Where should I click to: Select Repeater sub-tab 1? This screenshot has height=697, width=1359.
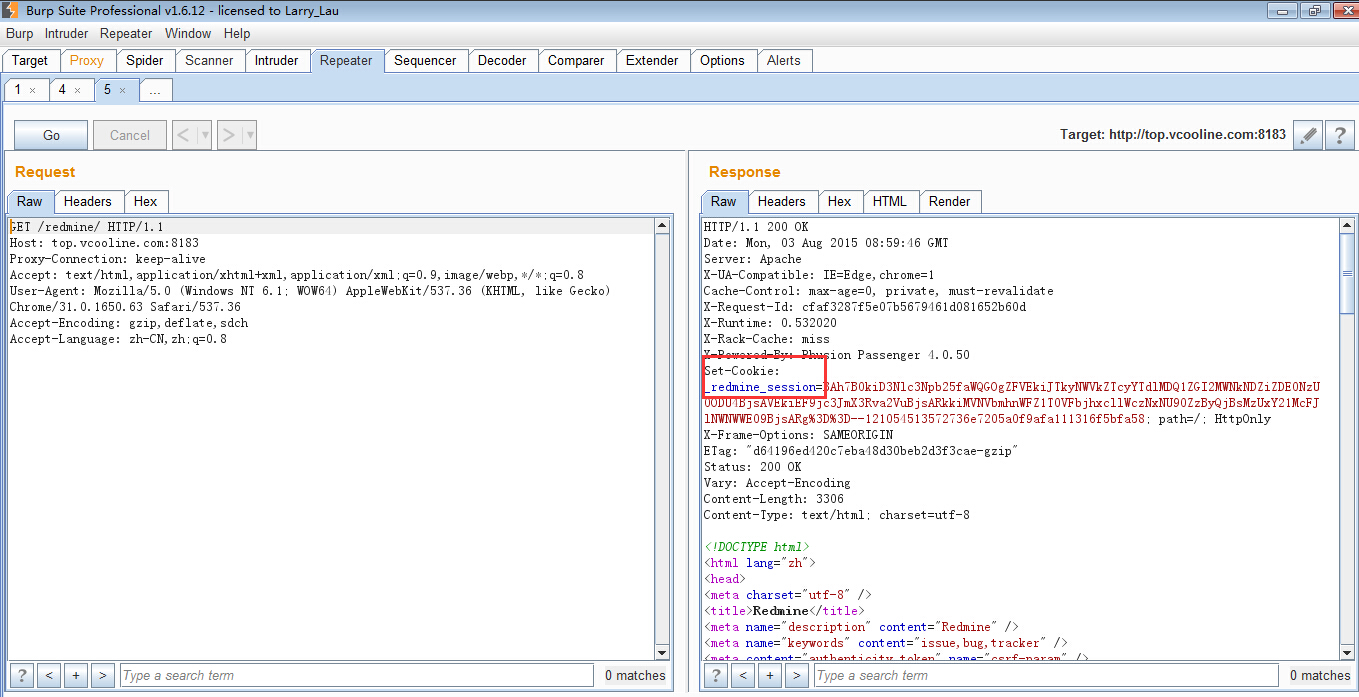[x=18, y=90]
